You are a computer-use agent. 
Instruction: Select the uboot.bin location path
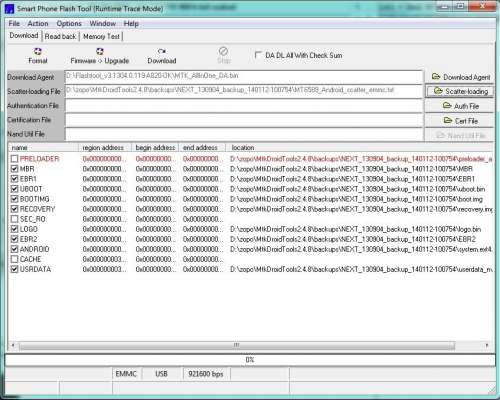click(357, 189)
